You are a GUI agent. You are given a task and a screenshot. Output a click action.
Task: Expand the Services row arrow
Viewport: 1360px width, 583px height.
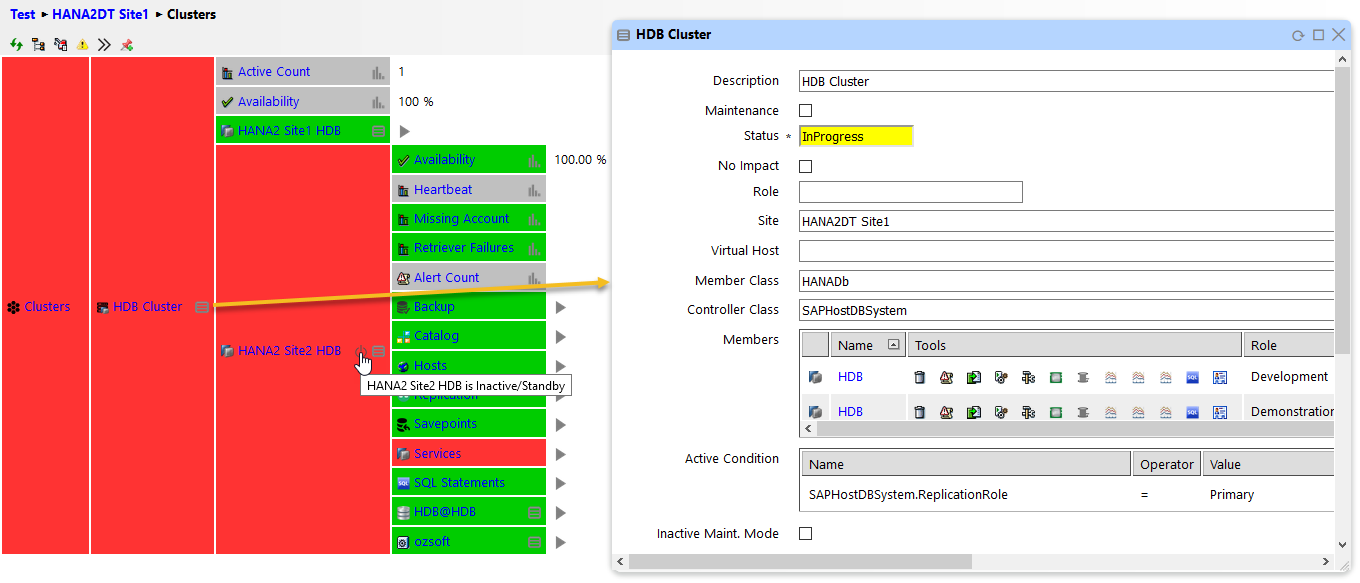(561, 454)
